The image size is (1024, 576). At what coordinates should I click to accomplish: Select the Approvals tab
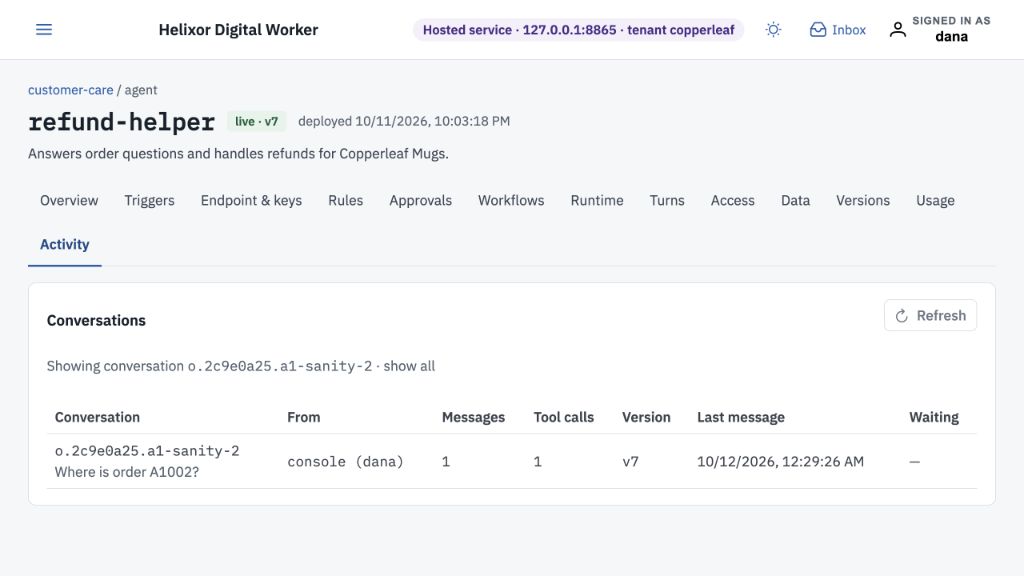tap(421, 200)
